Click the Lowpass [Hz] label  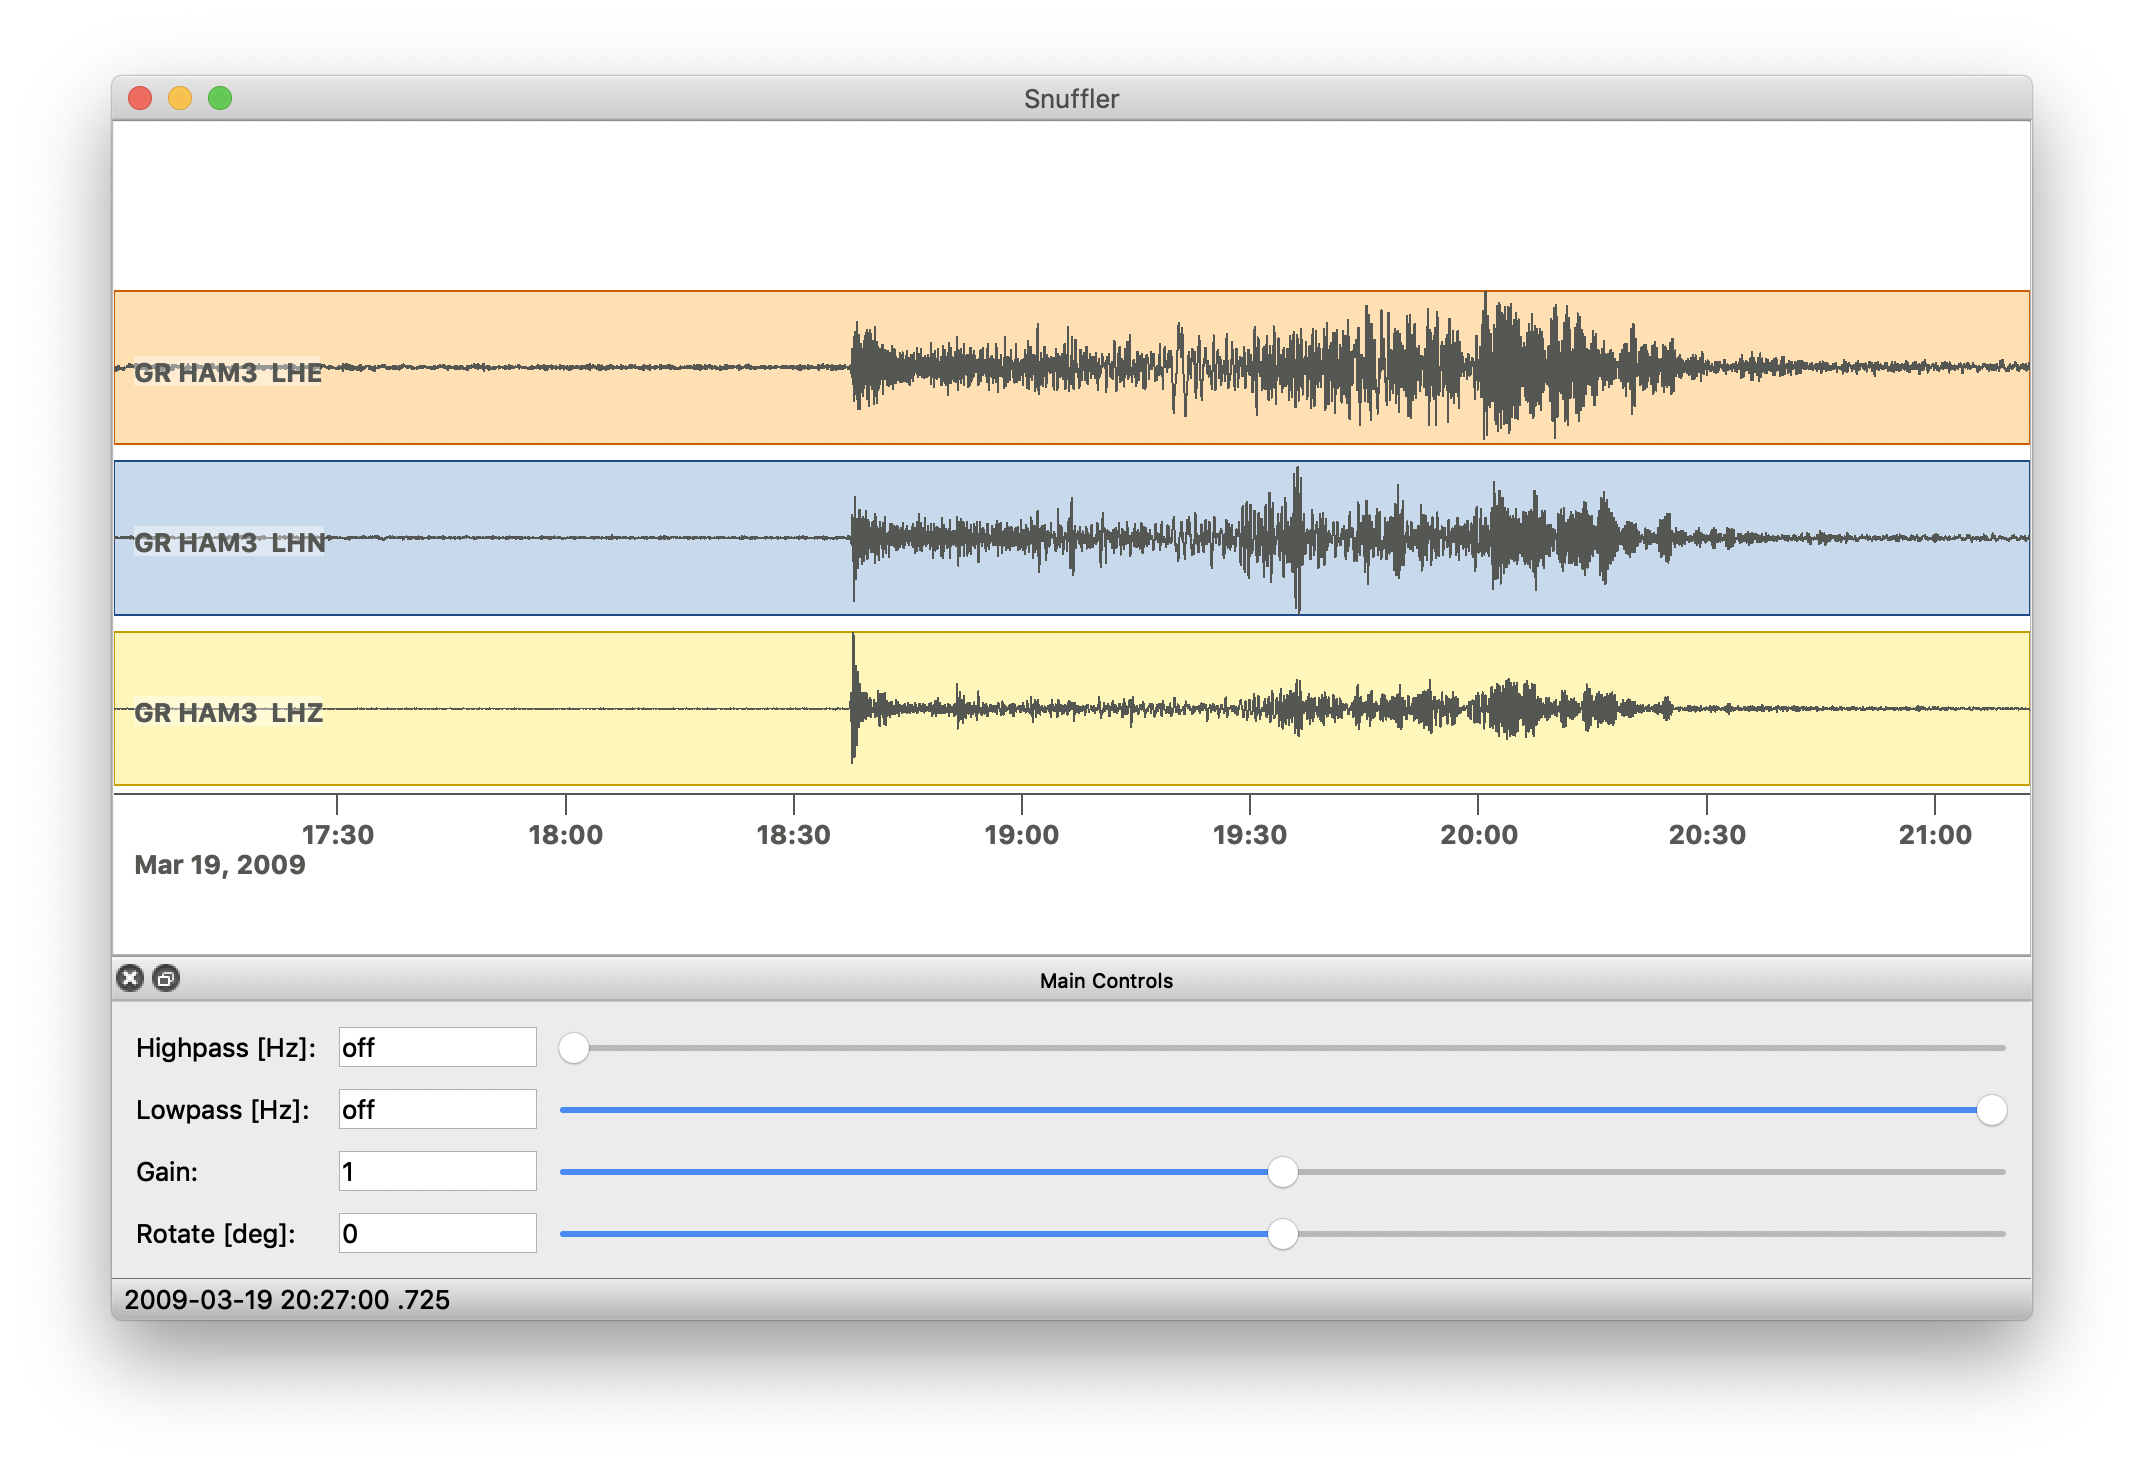click(x=223, y=1110)
